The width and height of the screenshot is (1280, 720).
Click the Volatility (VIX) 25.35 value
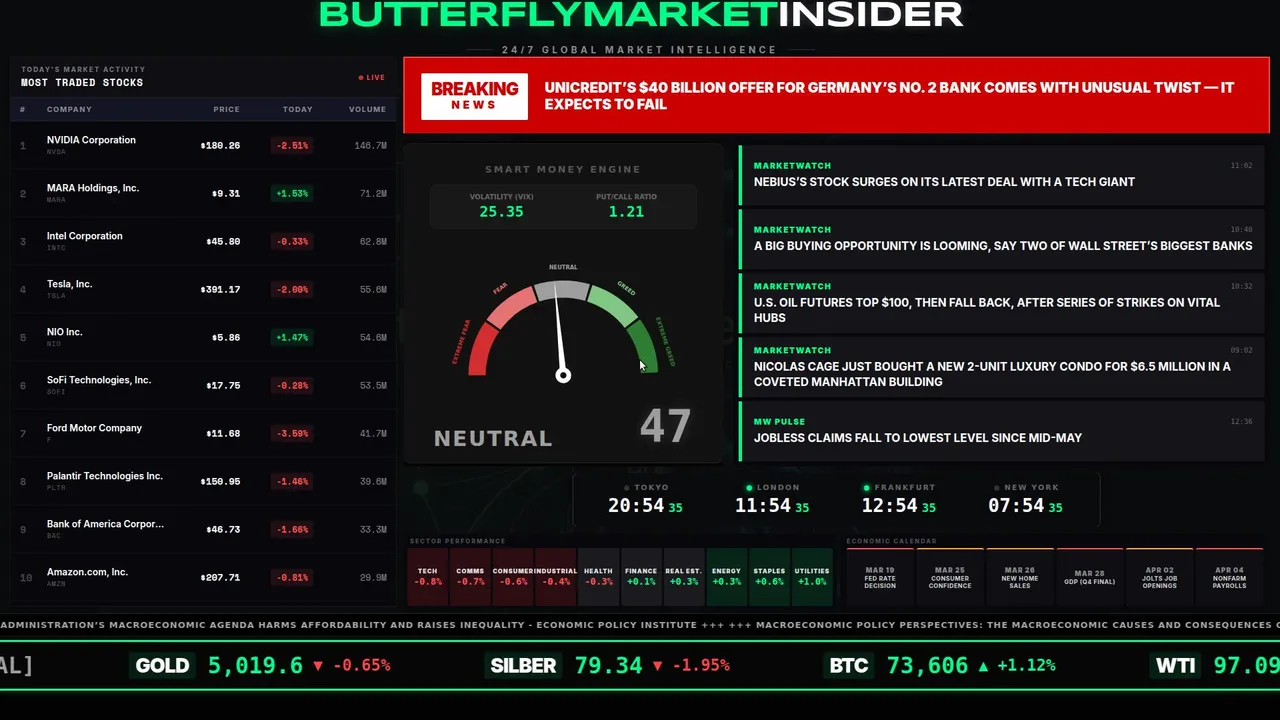click(x=501, y=212)
